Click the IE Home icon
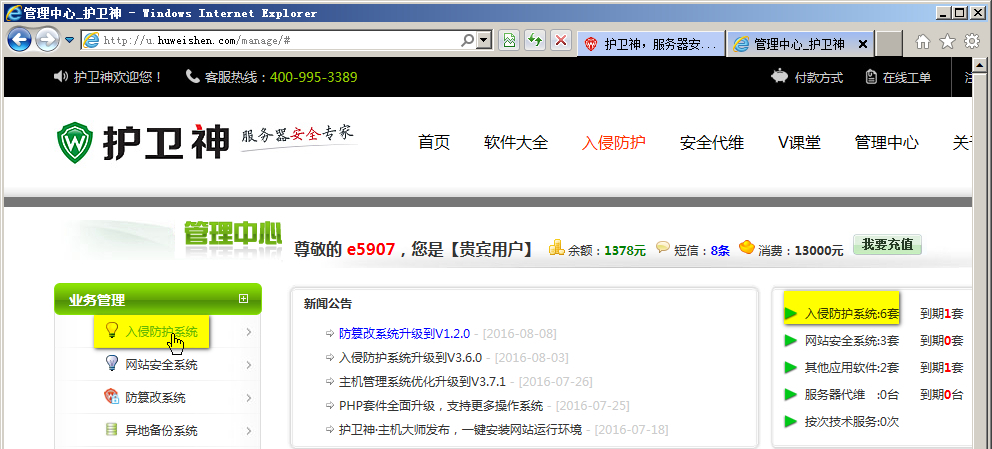 (922, 42)
